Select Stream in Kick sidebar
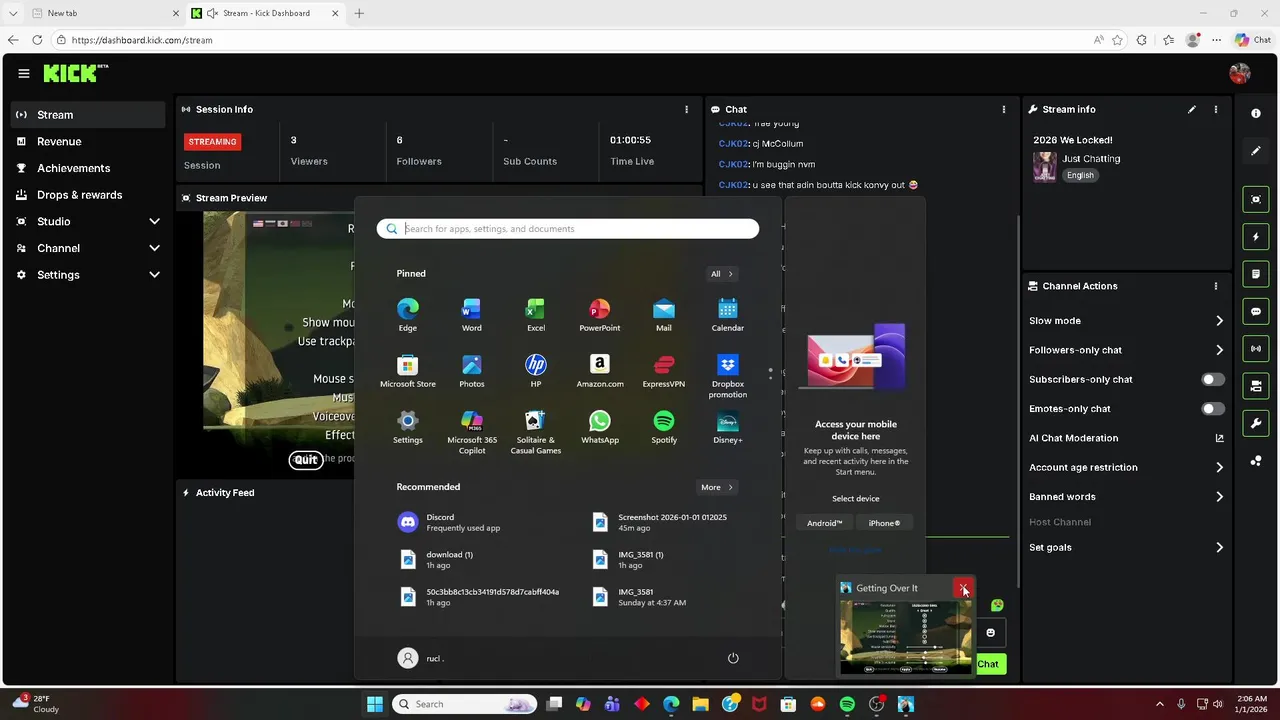 coord(88,115)
